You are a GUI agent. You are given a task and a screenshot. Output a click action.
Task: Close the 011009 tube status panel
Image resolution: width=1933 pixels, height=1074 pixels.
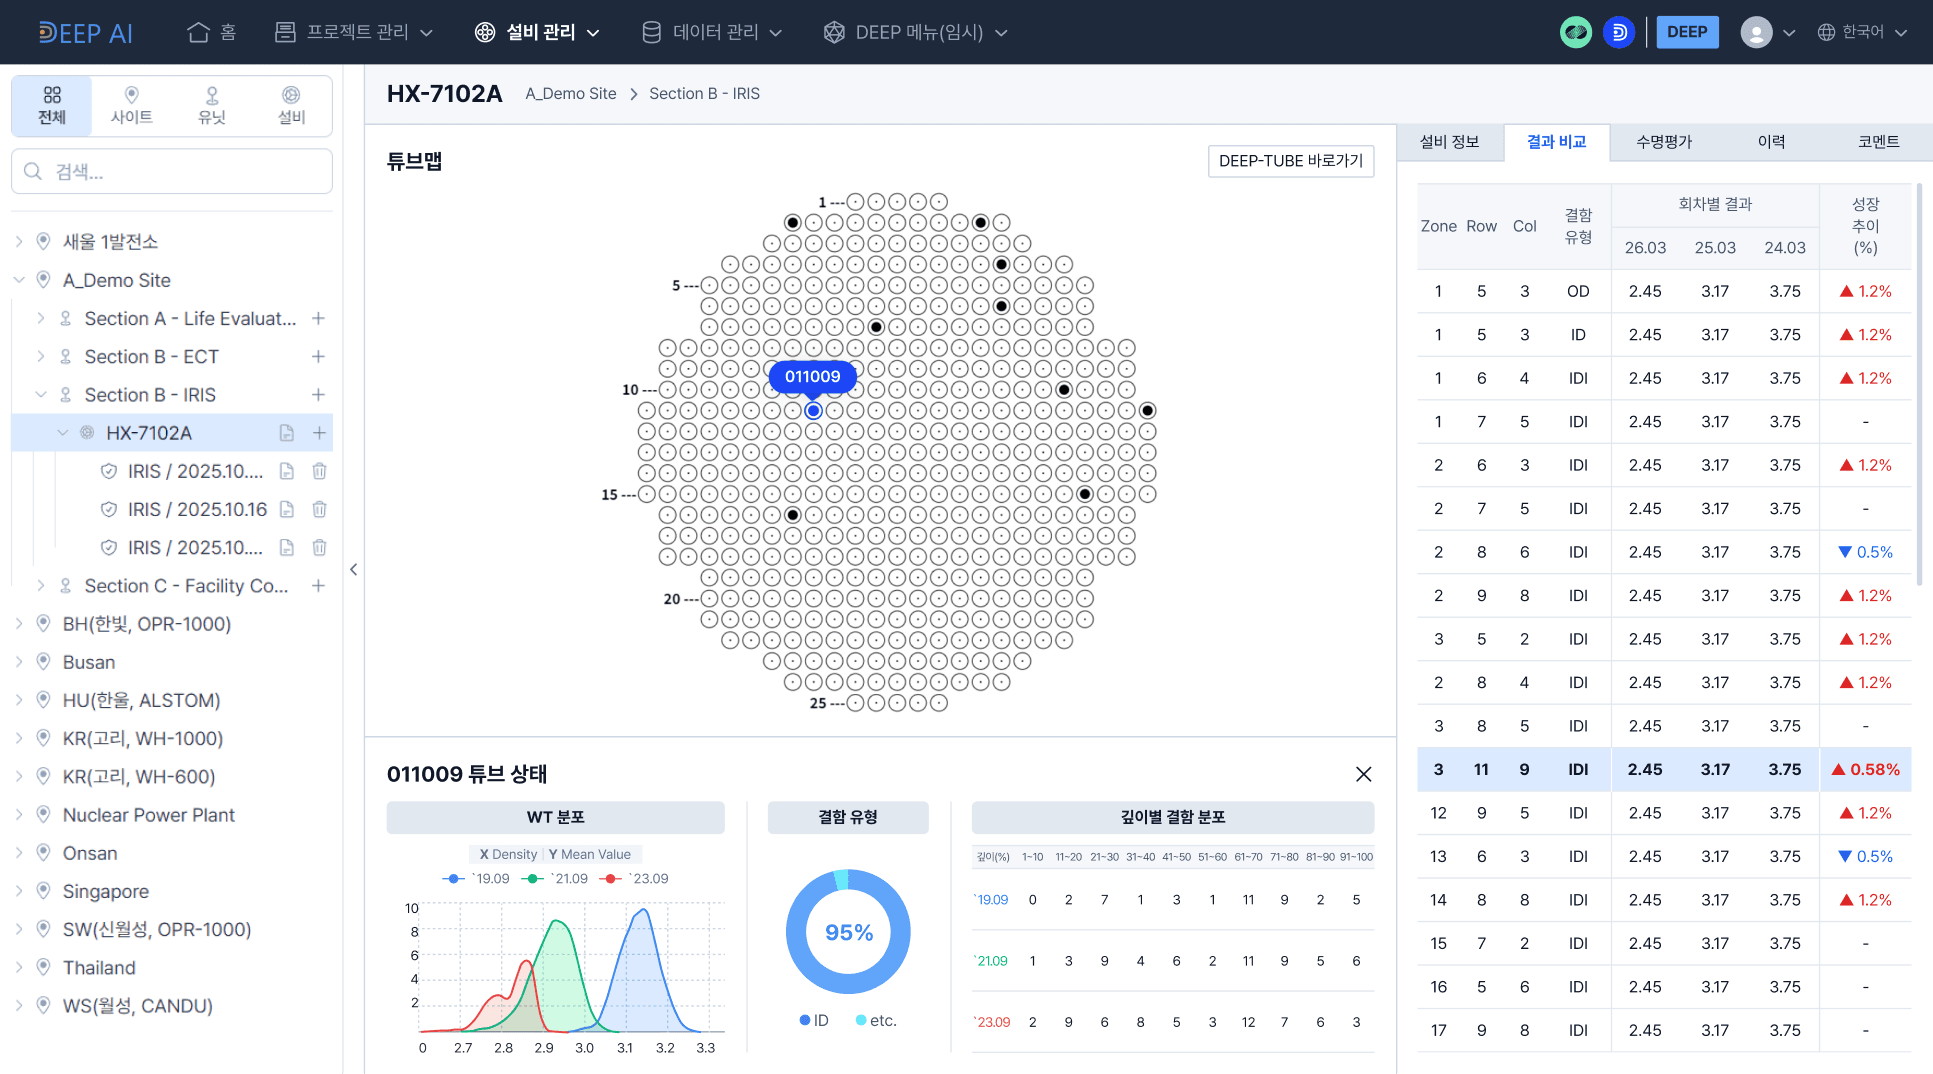1363,774
